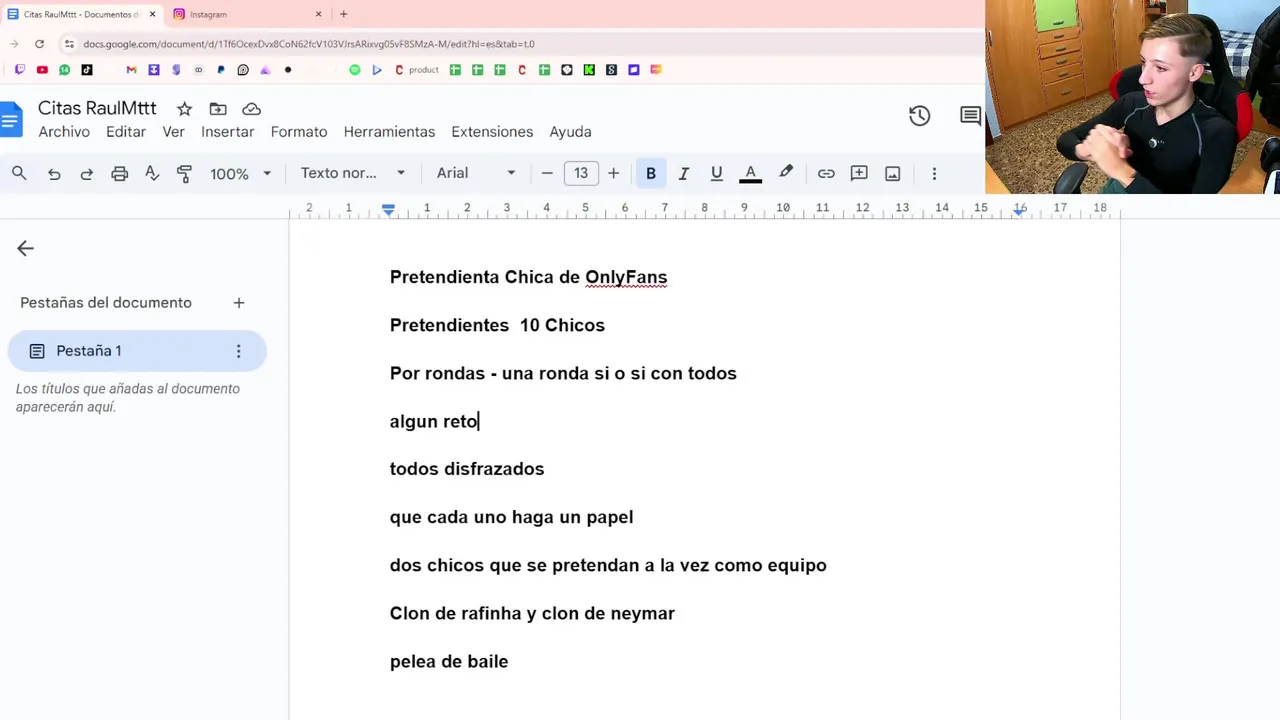This screenshot has height=720, width=1280.
Task: Click the line "pelea de baile"
Action: coord(449,661)
